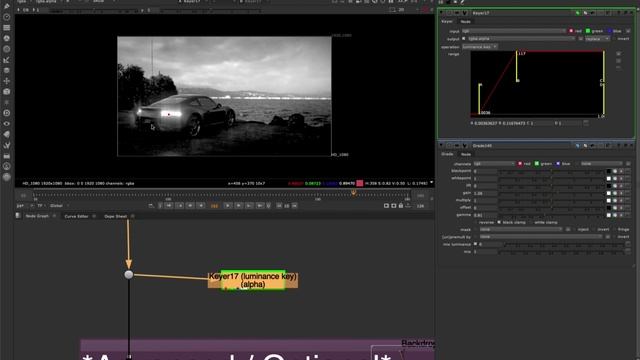Enable reverse checkbox in Grade panel
Screen dimensions: 640x360
476,222
